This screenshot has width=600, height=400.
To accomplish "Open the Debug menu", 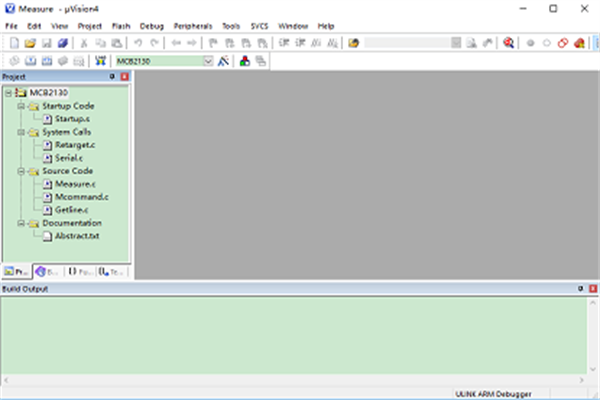I will click(152, 26).
